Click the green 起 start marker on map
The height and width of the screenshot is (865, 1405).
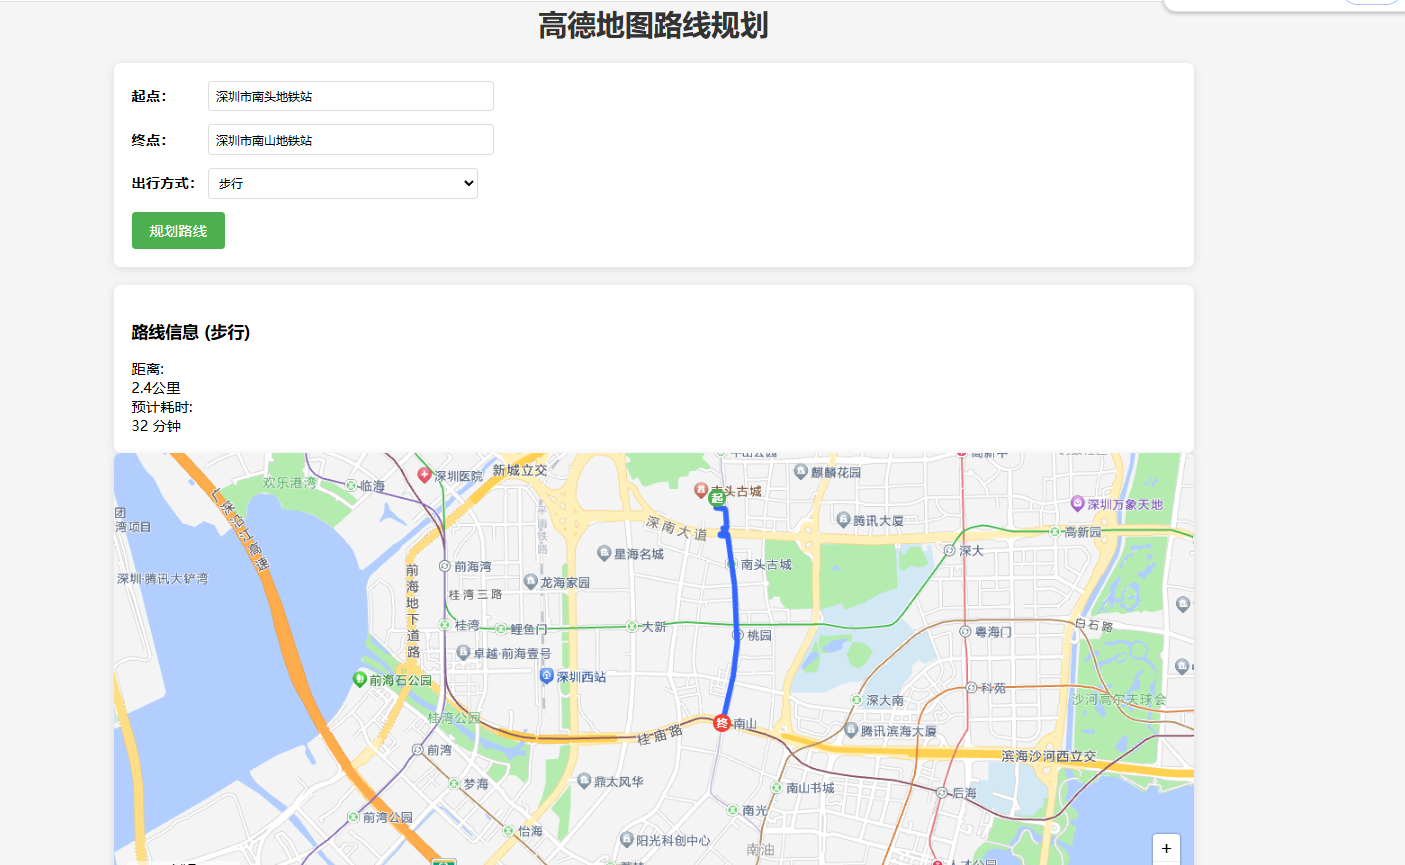[x=717, y=498]
